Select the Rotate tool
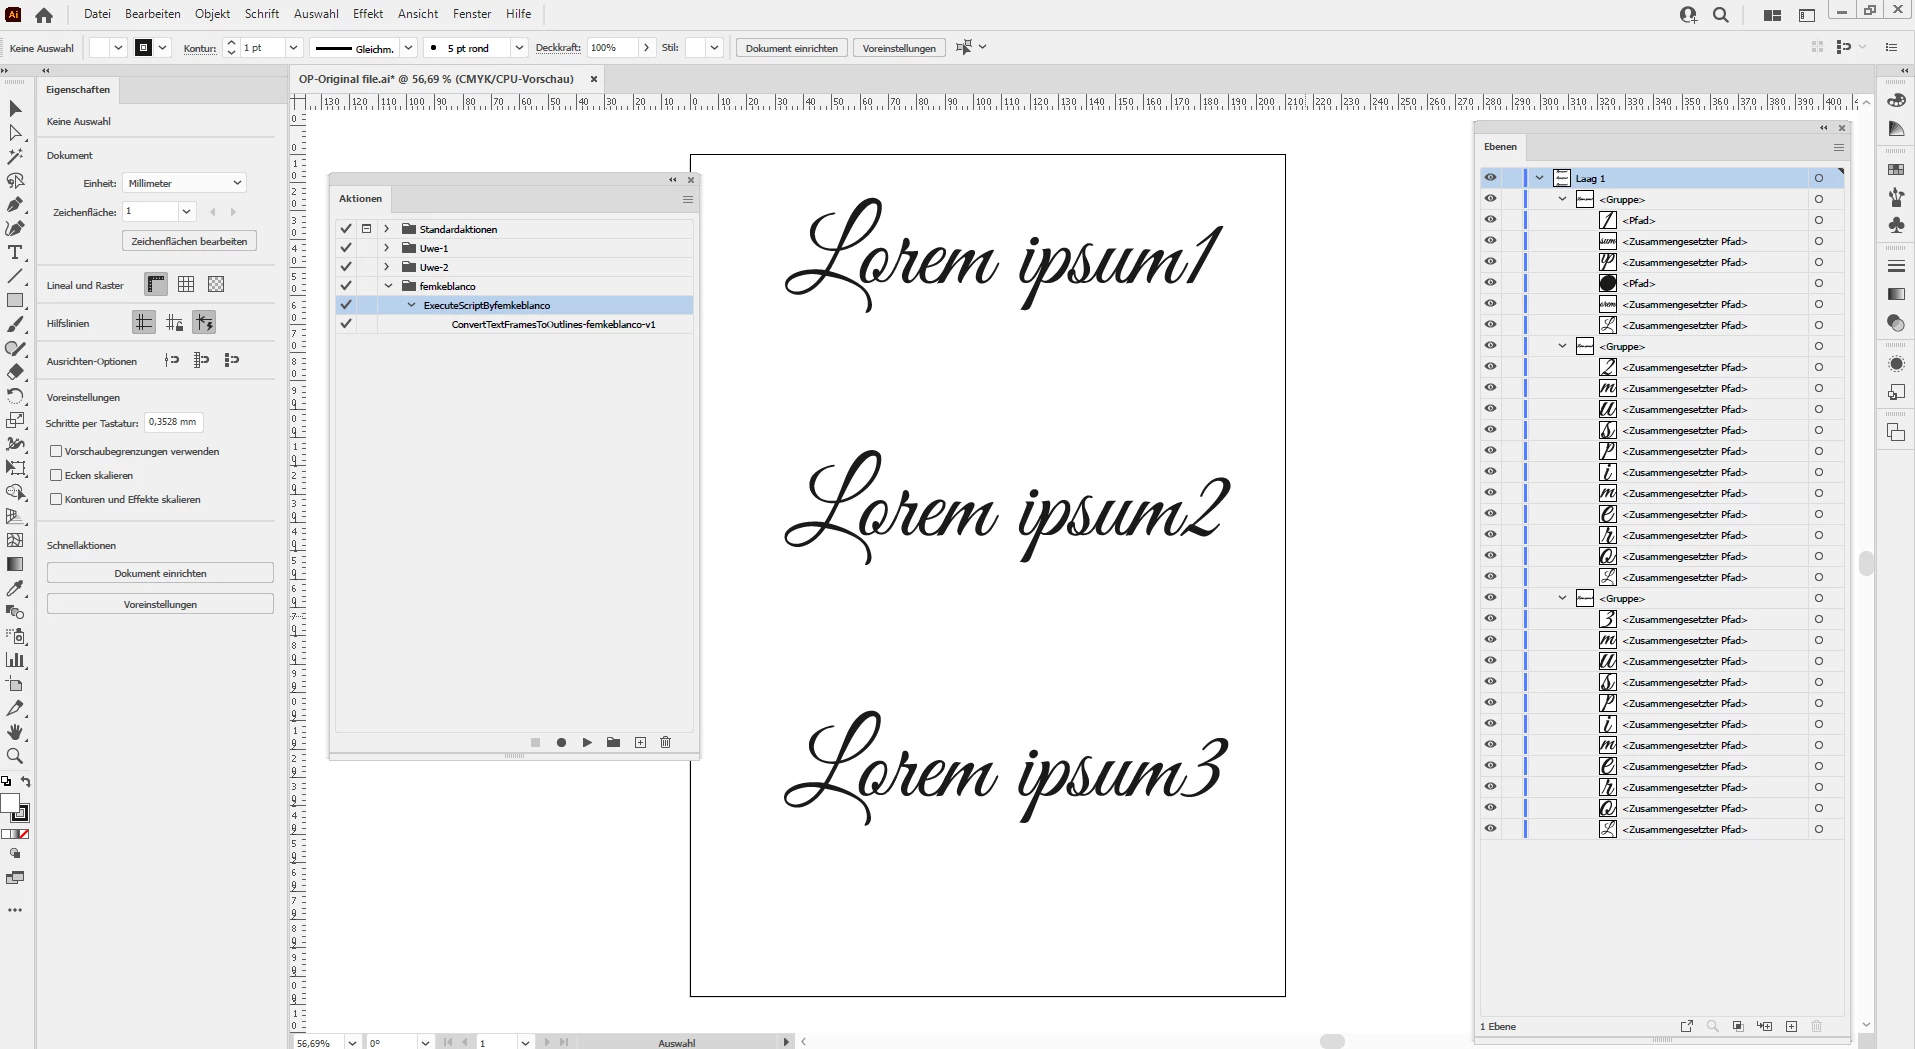1915x1049 pixels. click(x=15, y=396)
